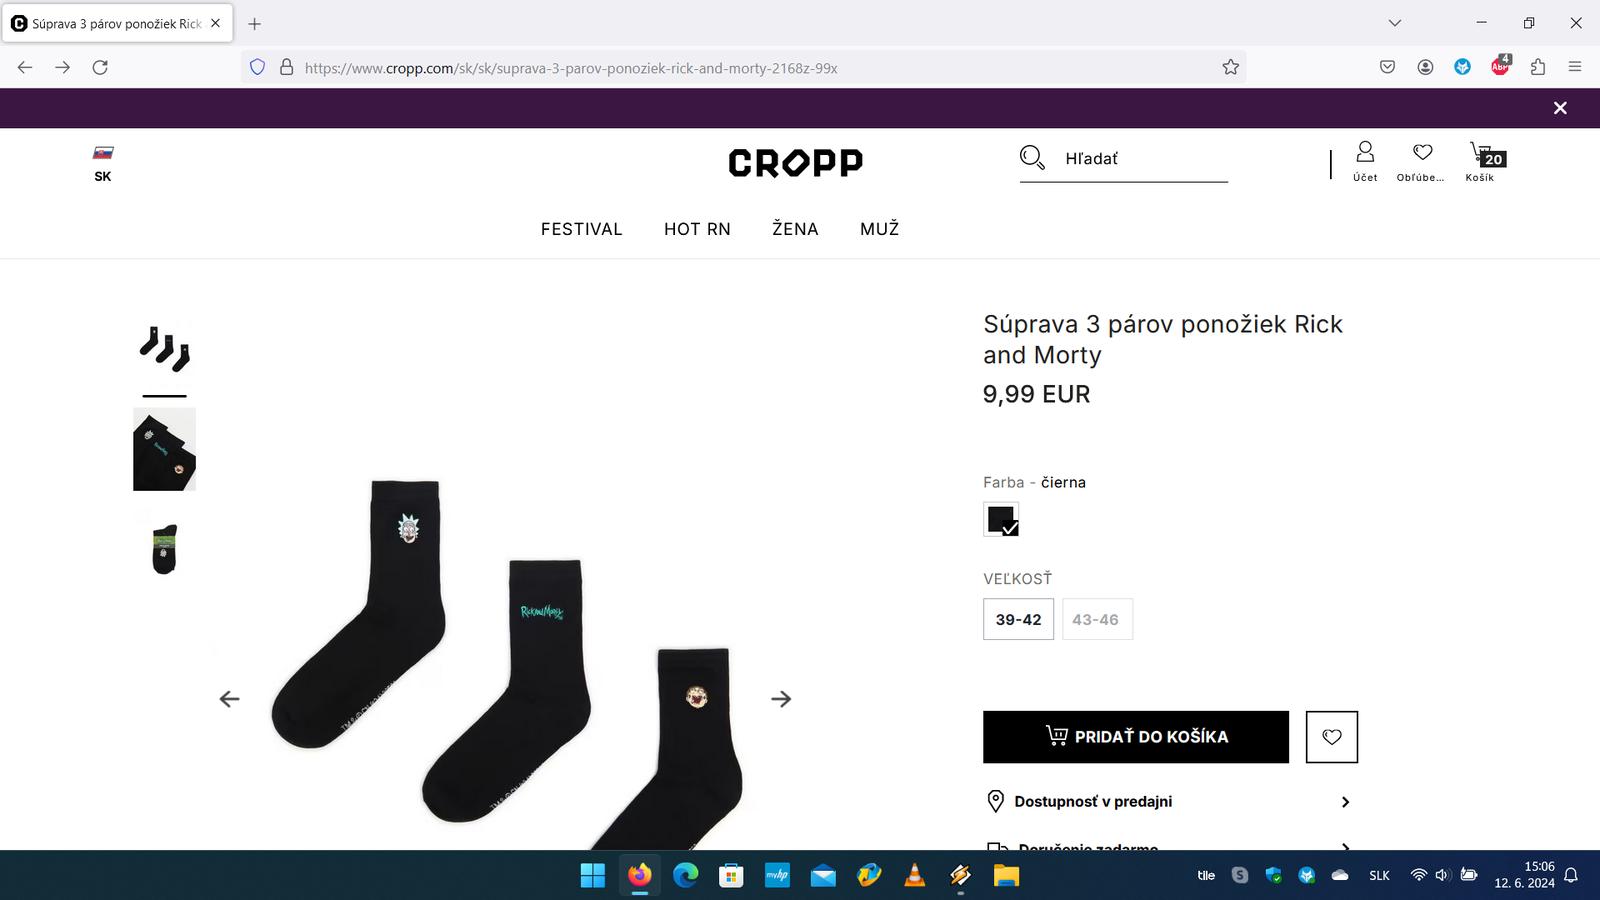Show next product image with right arrow
Viewport: 1600px width, 900px height.
click(x=781, y=699)
